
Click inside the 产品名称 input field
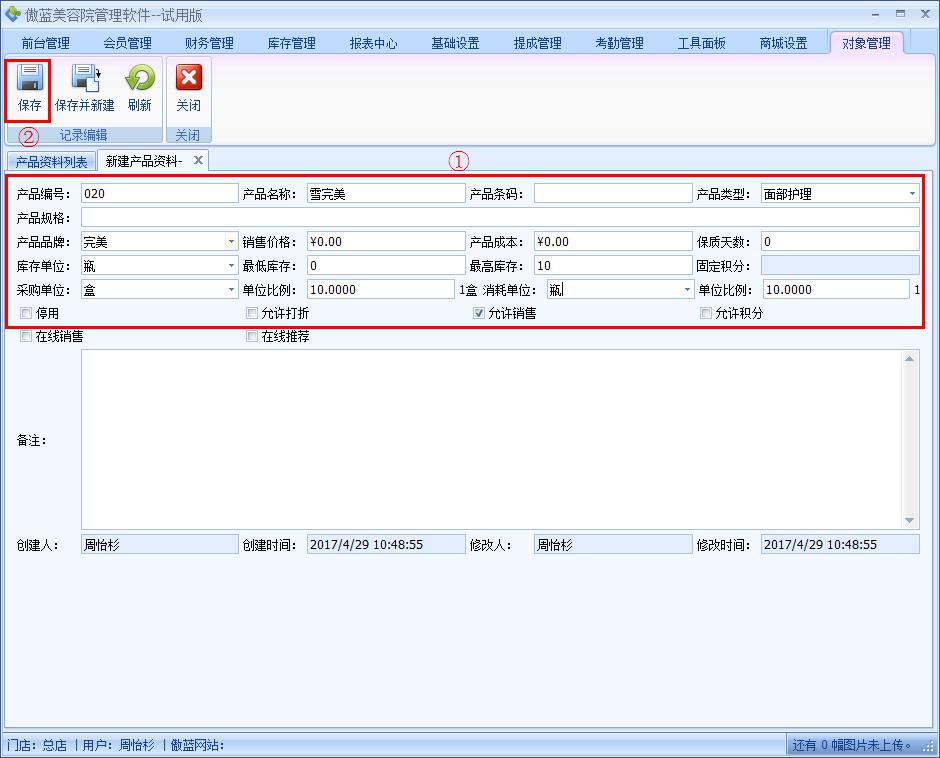pos(385,192)
